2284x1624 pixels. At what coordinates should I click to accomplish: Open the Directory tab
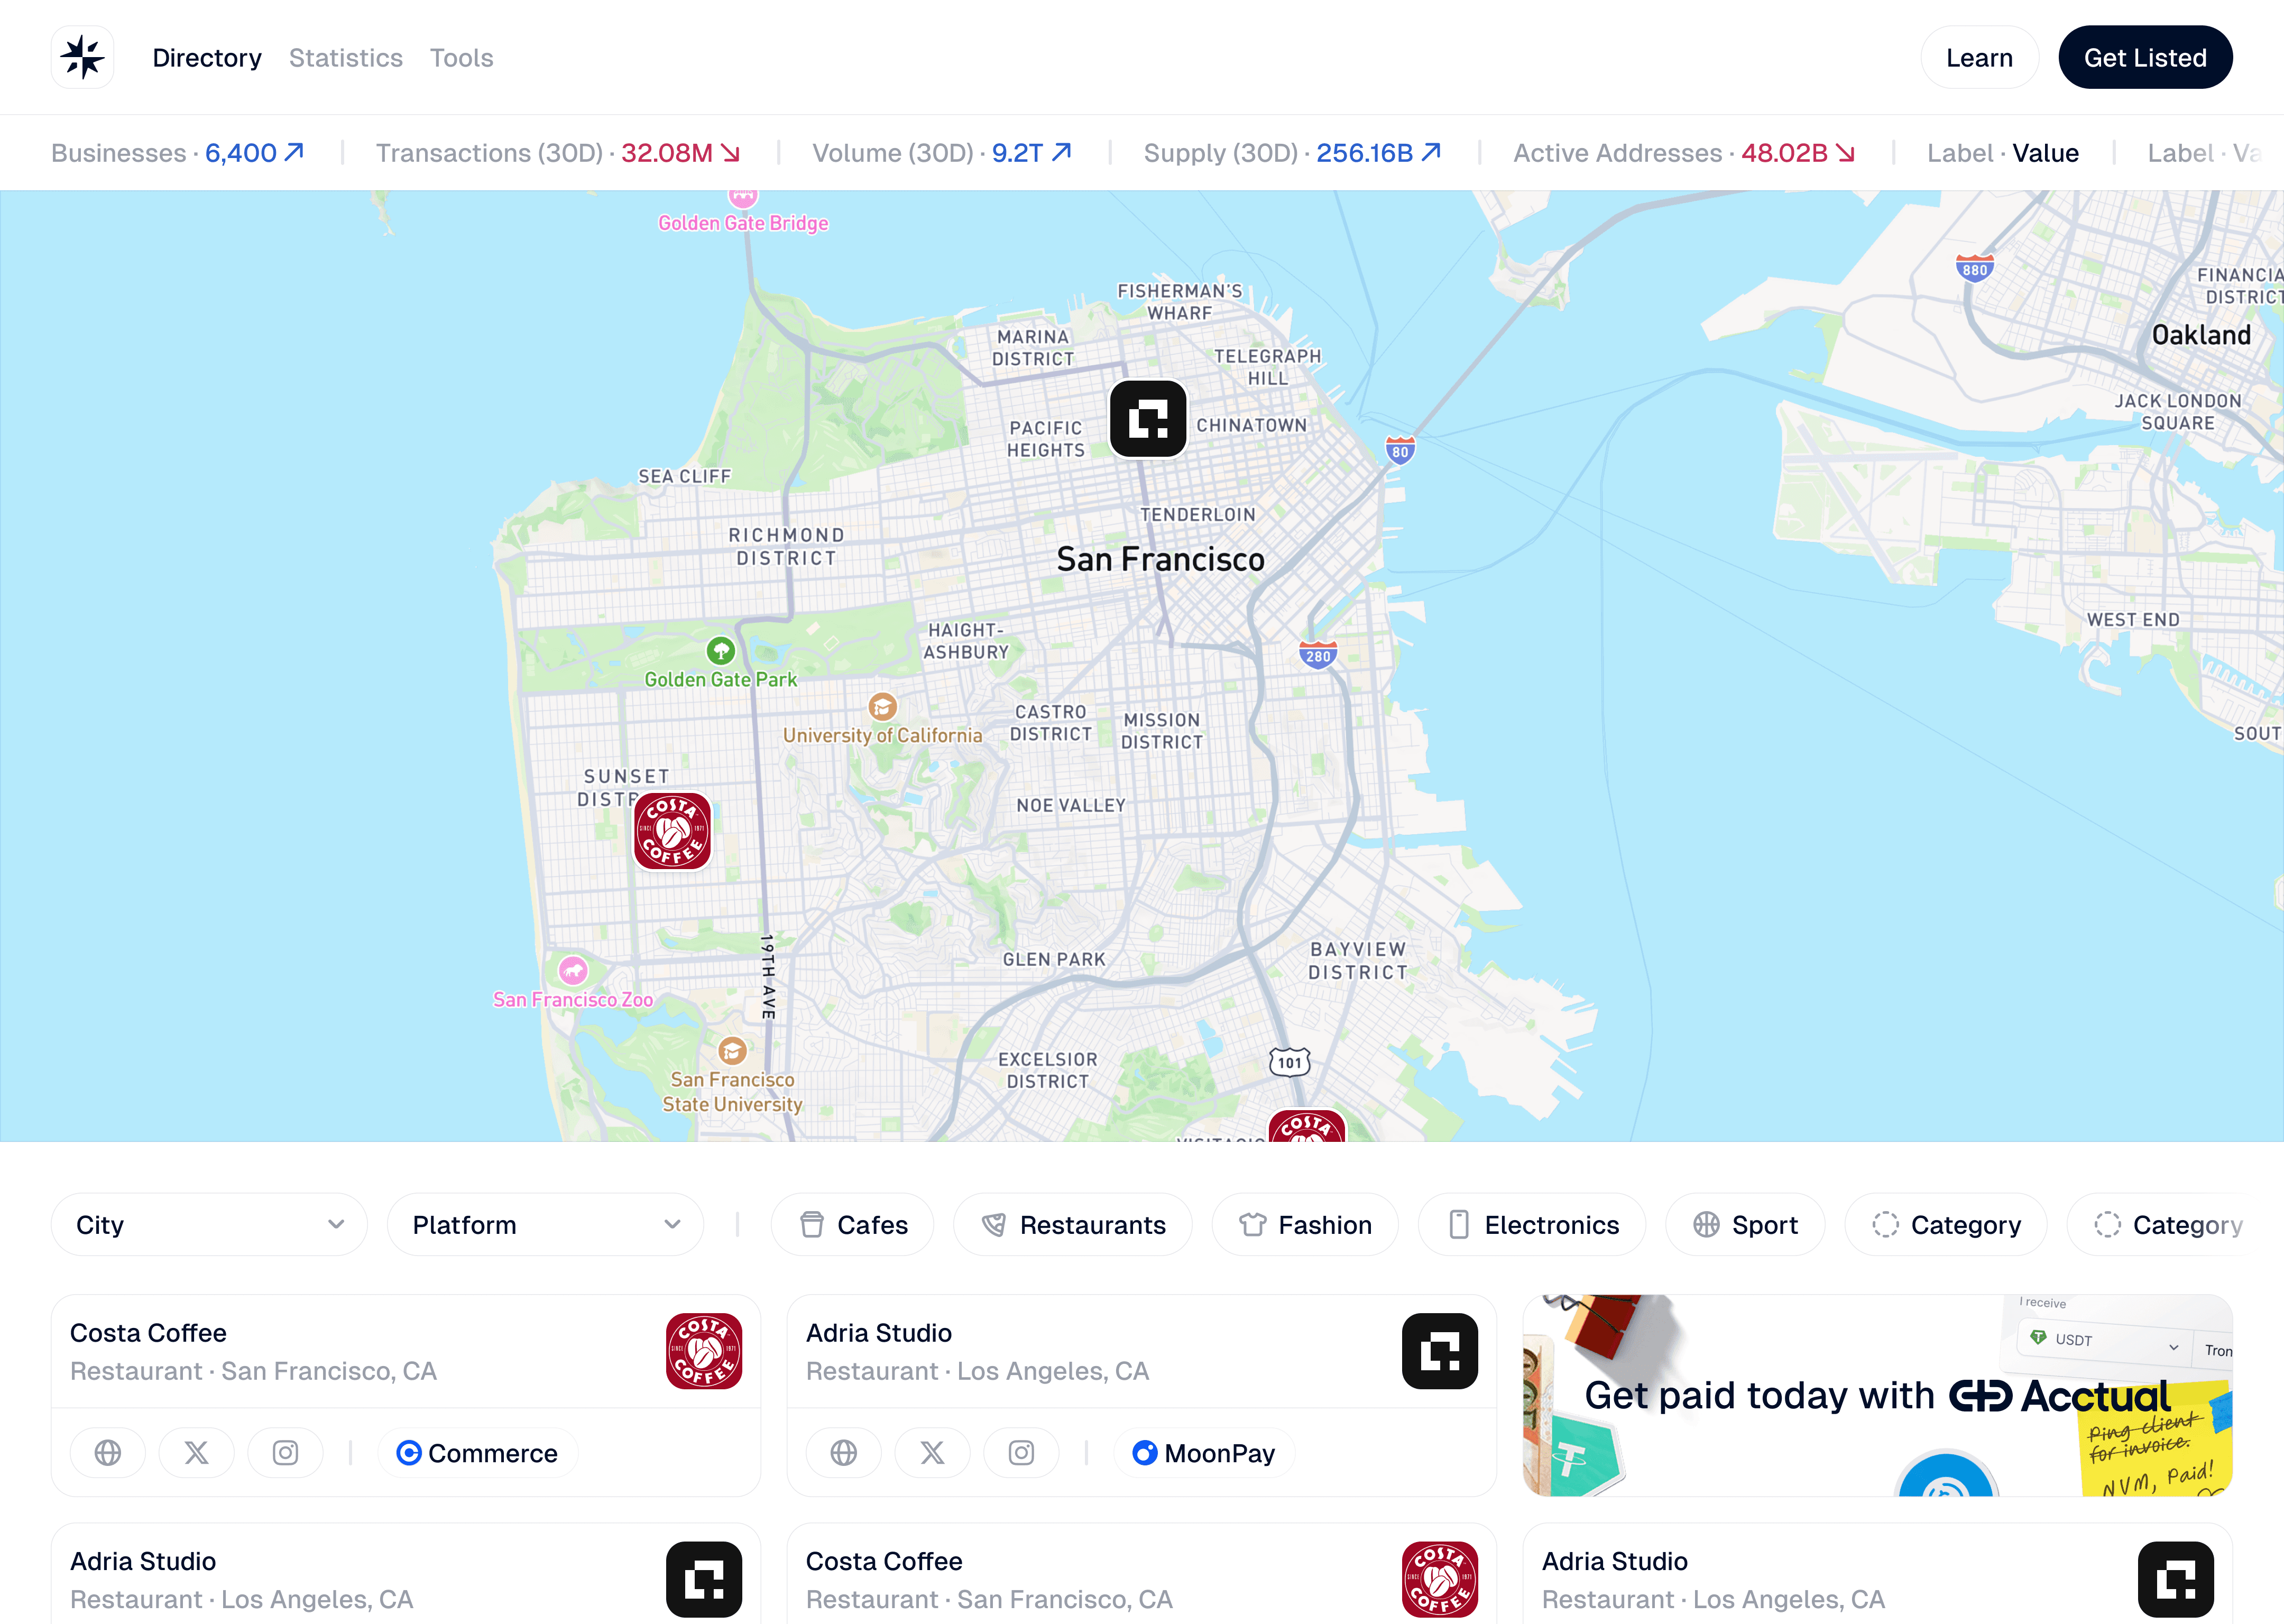click(207, 58)
